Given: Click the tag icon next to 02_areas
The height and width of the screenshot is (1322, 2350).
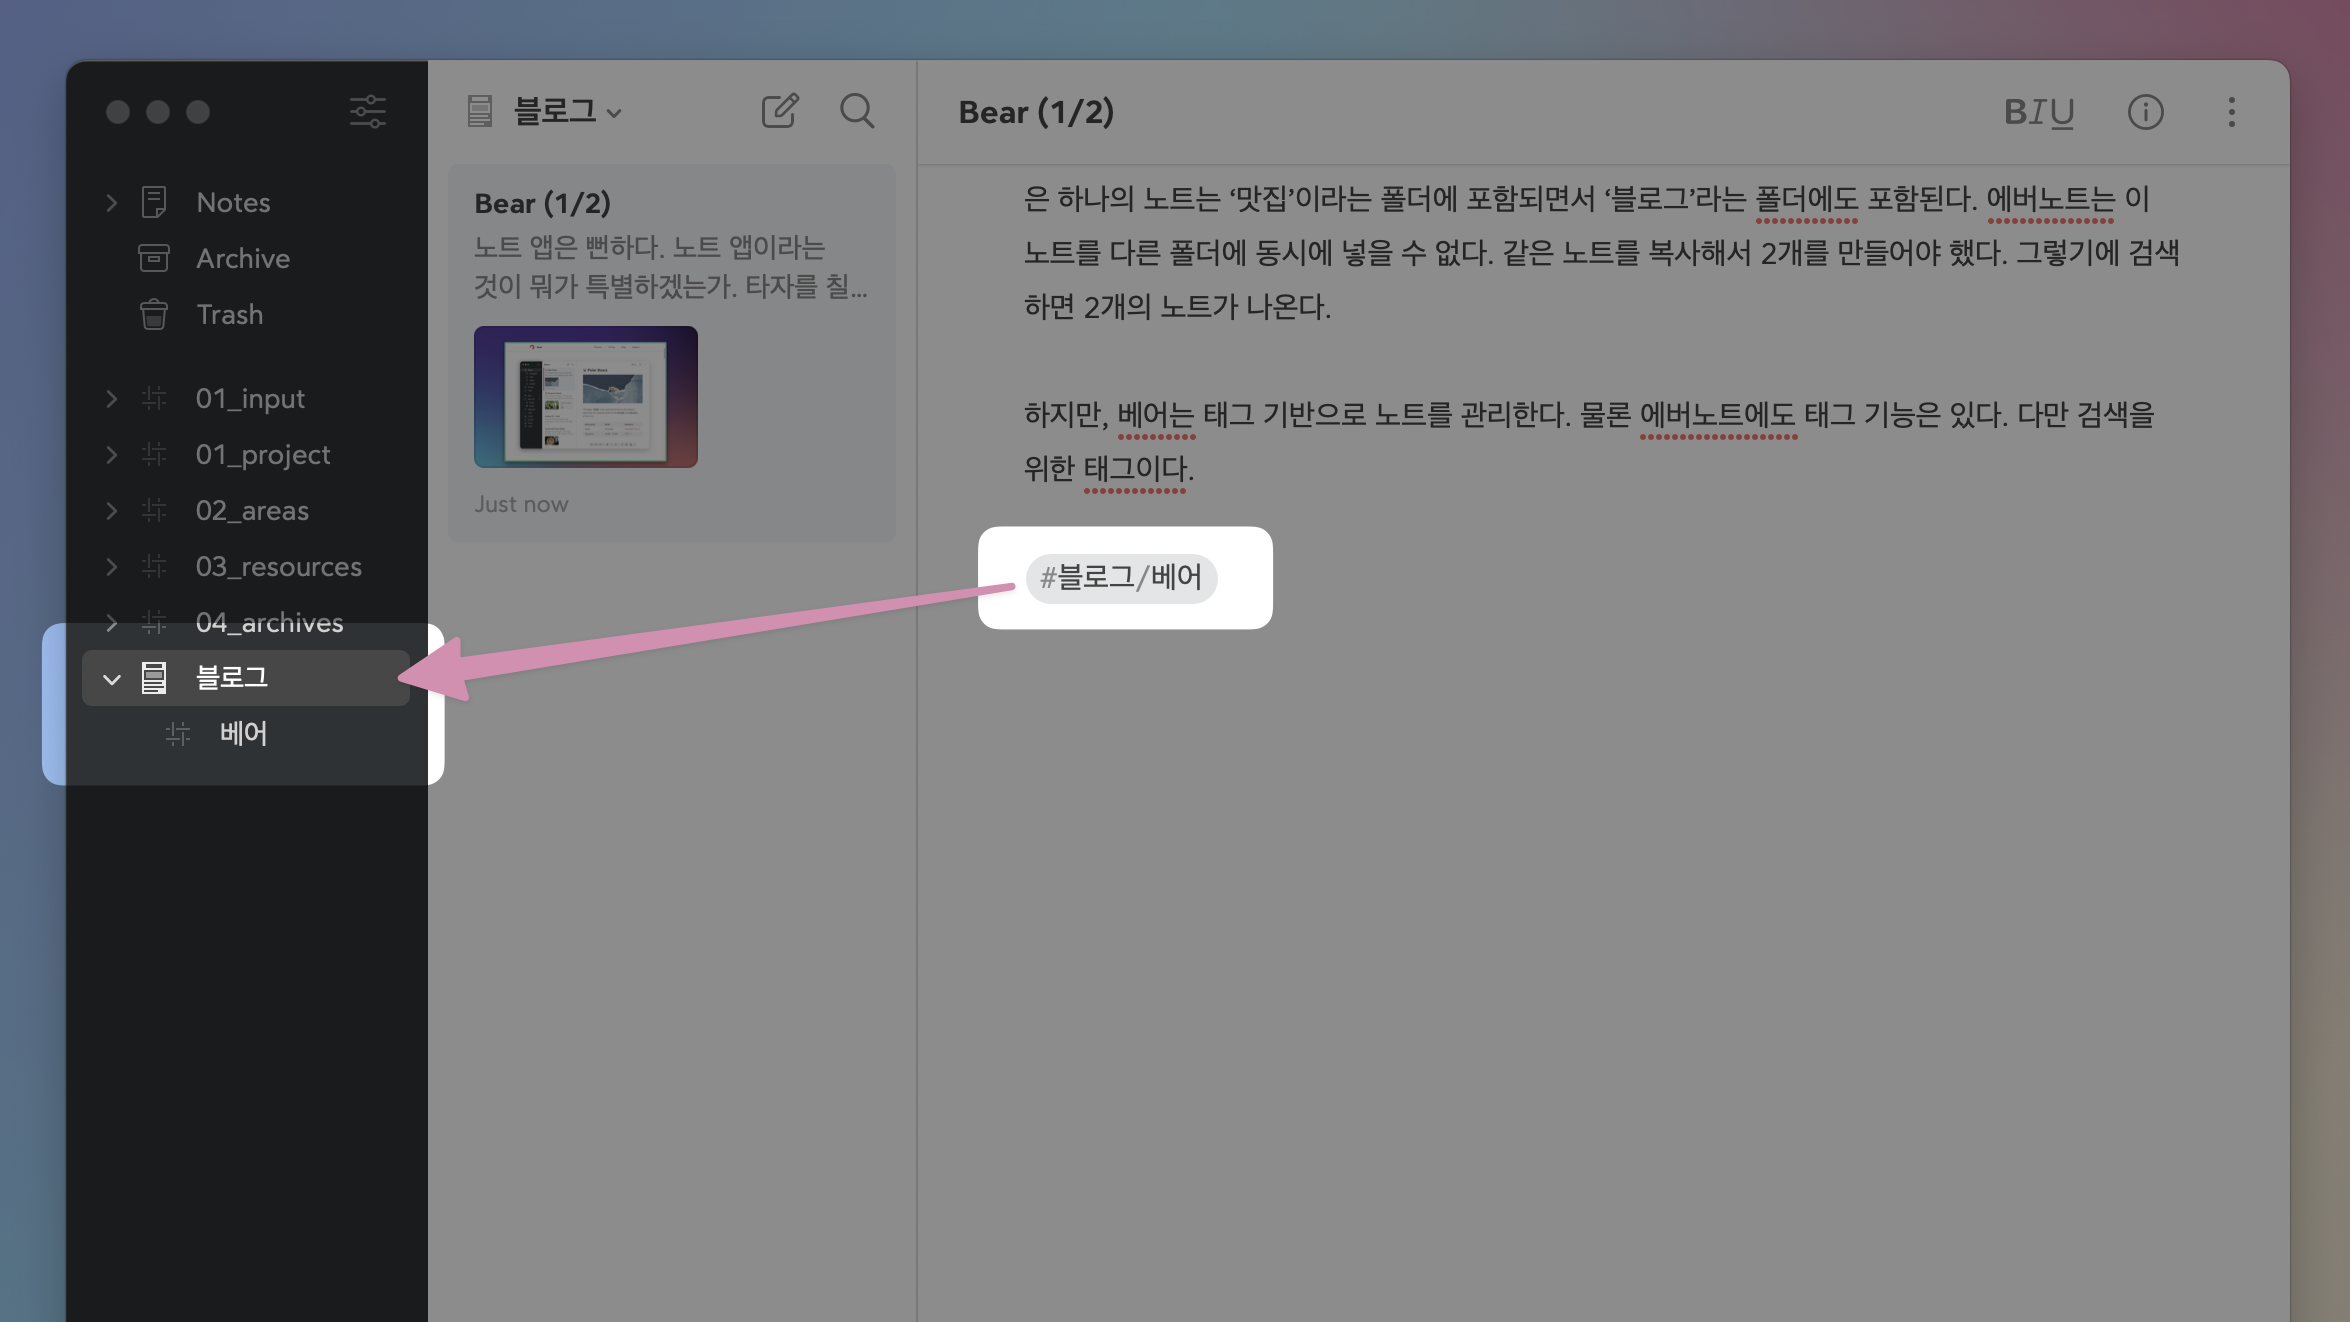Looking at the screenshot, I should (x=154, y=510).
